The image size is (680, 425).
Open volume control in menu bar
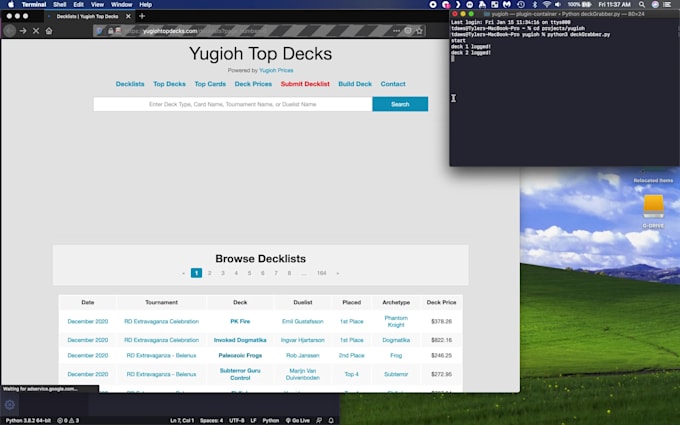click(x=558, y=4)
